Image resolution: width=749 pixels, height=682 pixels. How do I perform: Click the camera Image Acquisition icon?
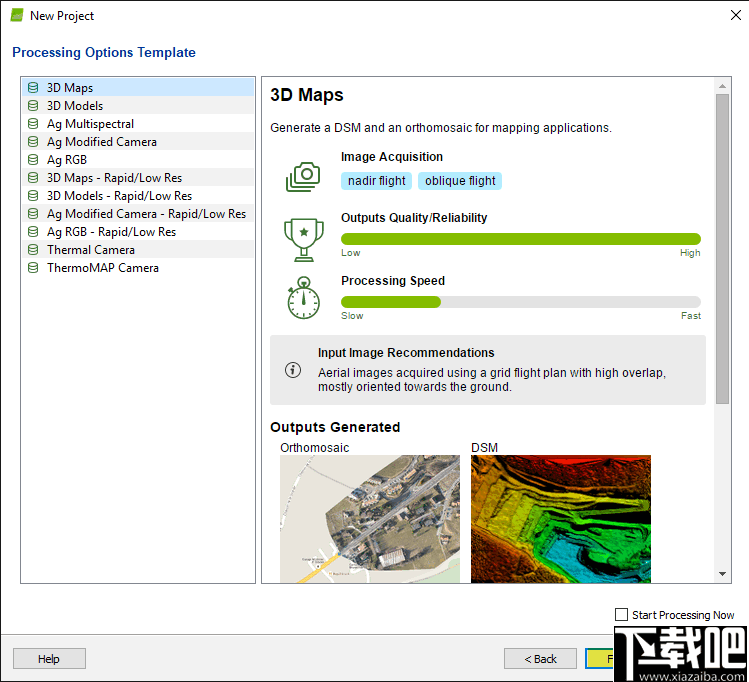coord(303,177)
